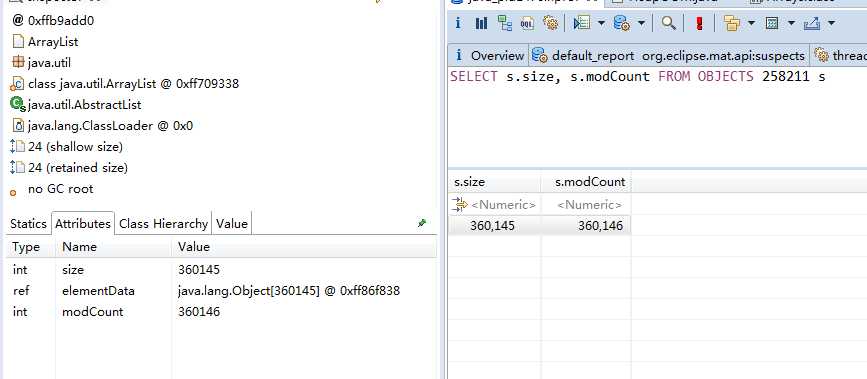The width and height of the screenshot is (867, 379).
Task: Select the elementData attribute row
Action: tap(221, 290)
